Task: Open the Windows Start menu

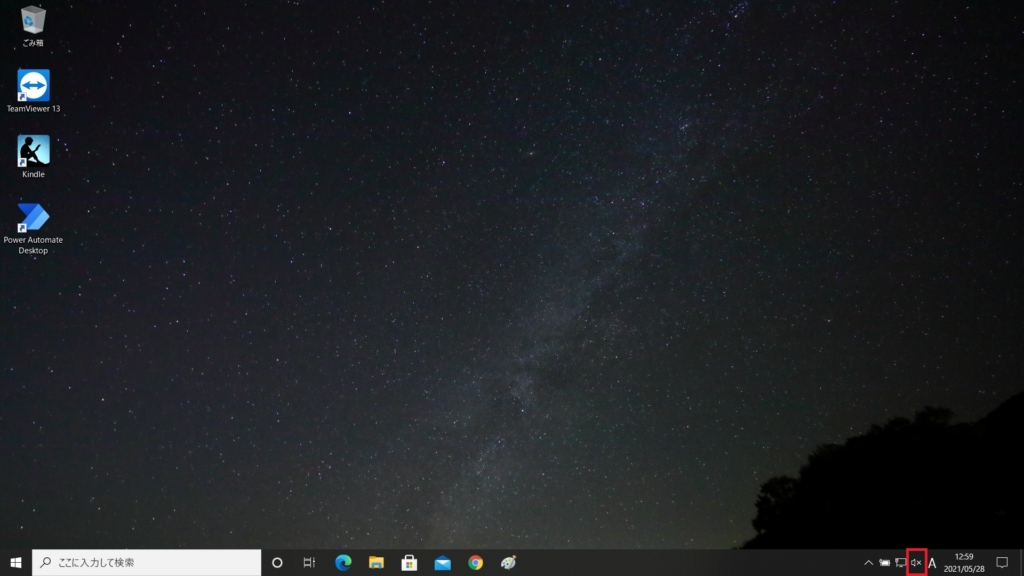Action: click(x=16, y=562)
